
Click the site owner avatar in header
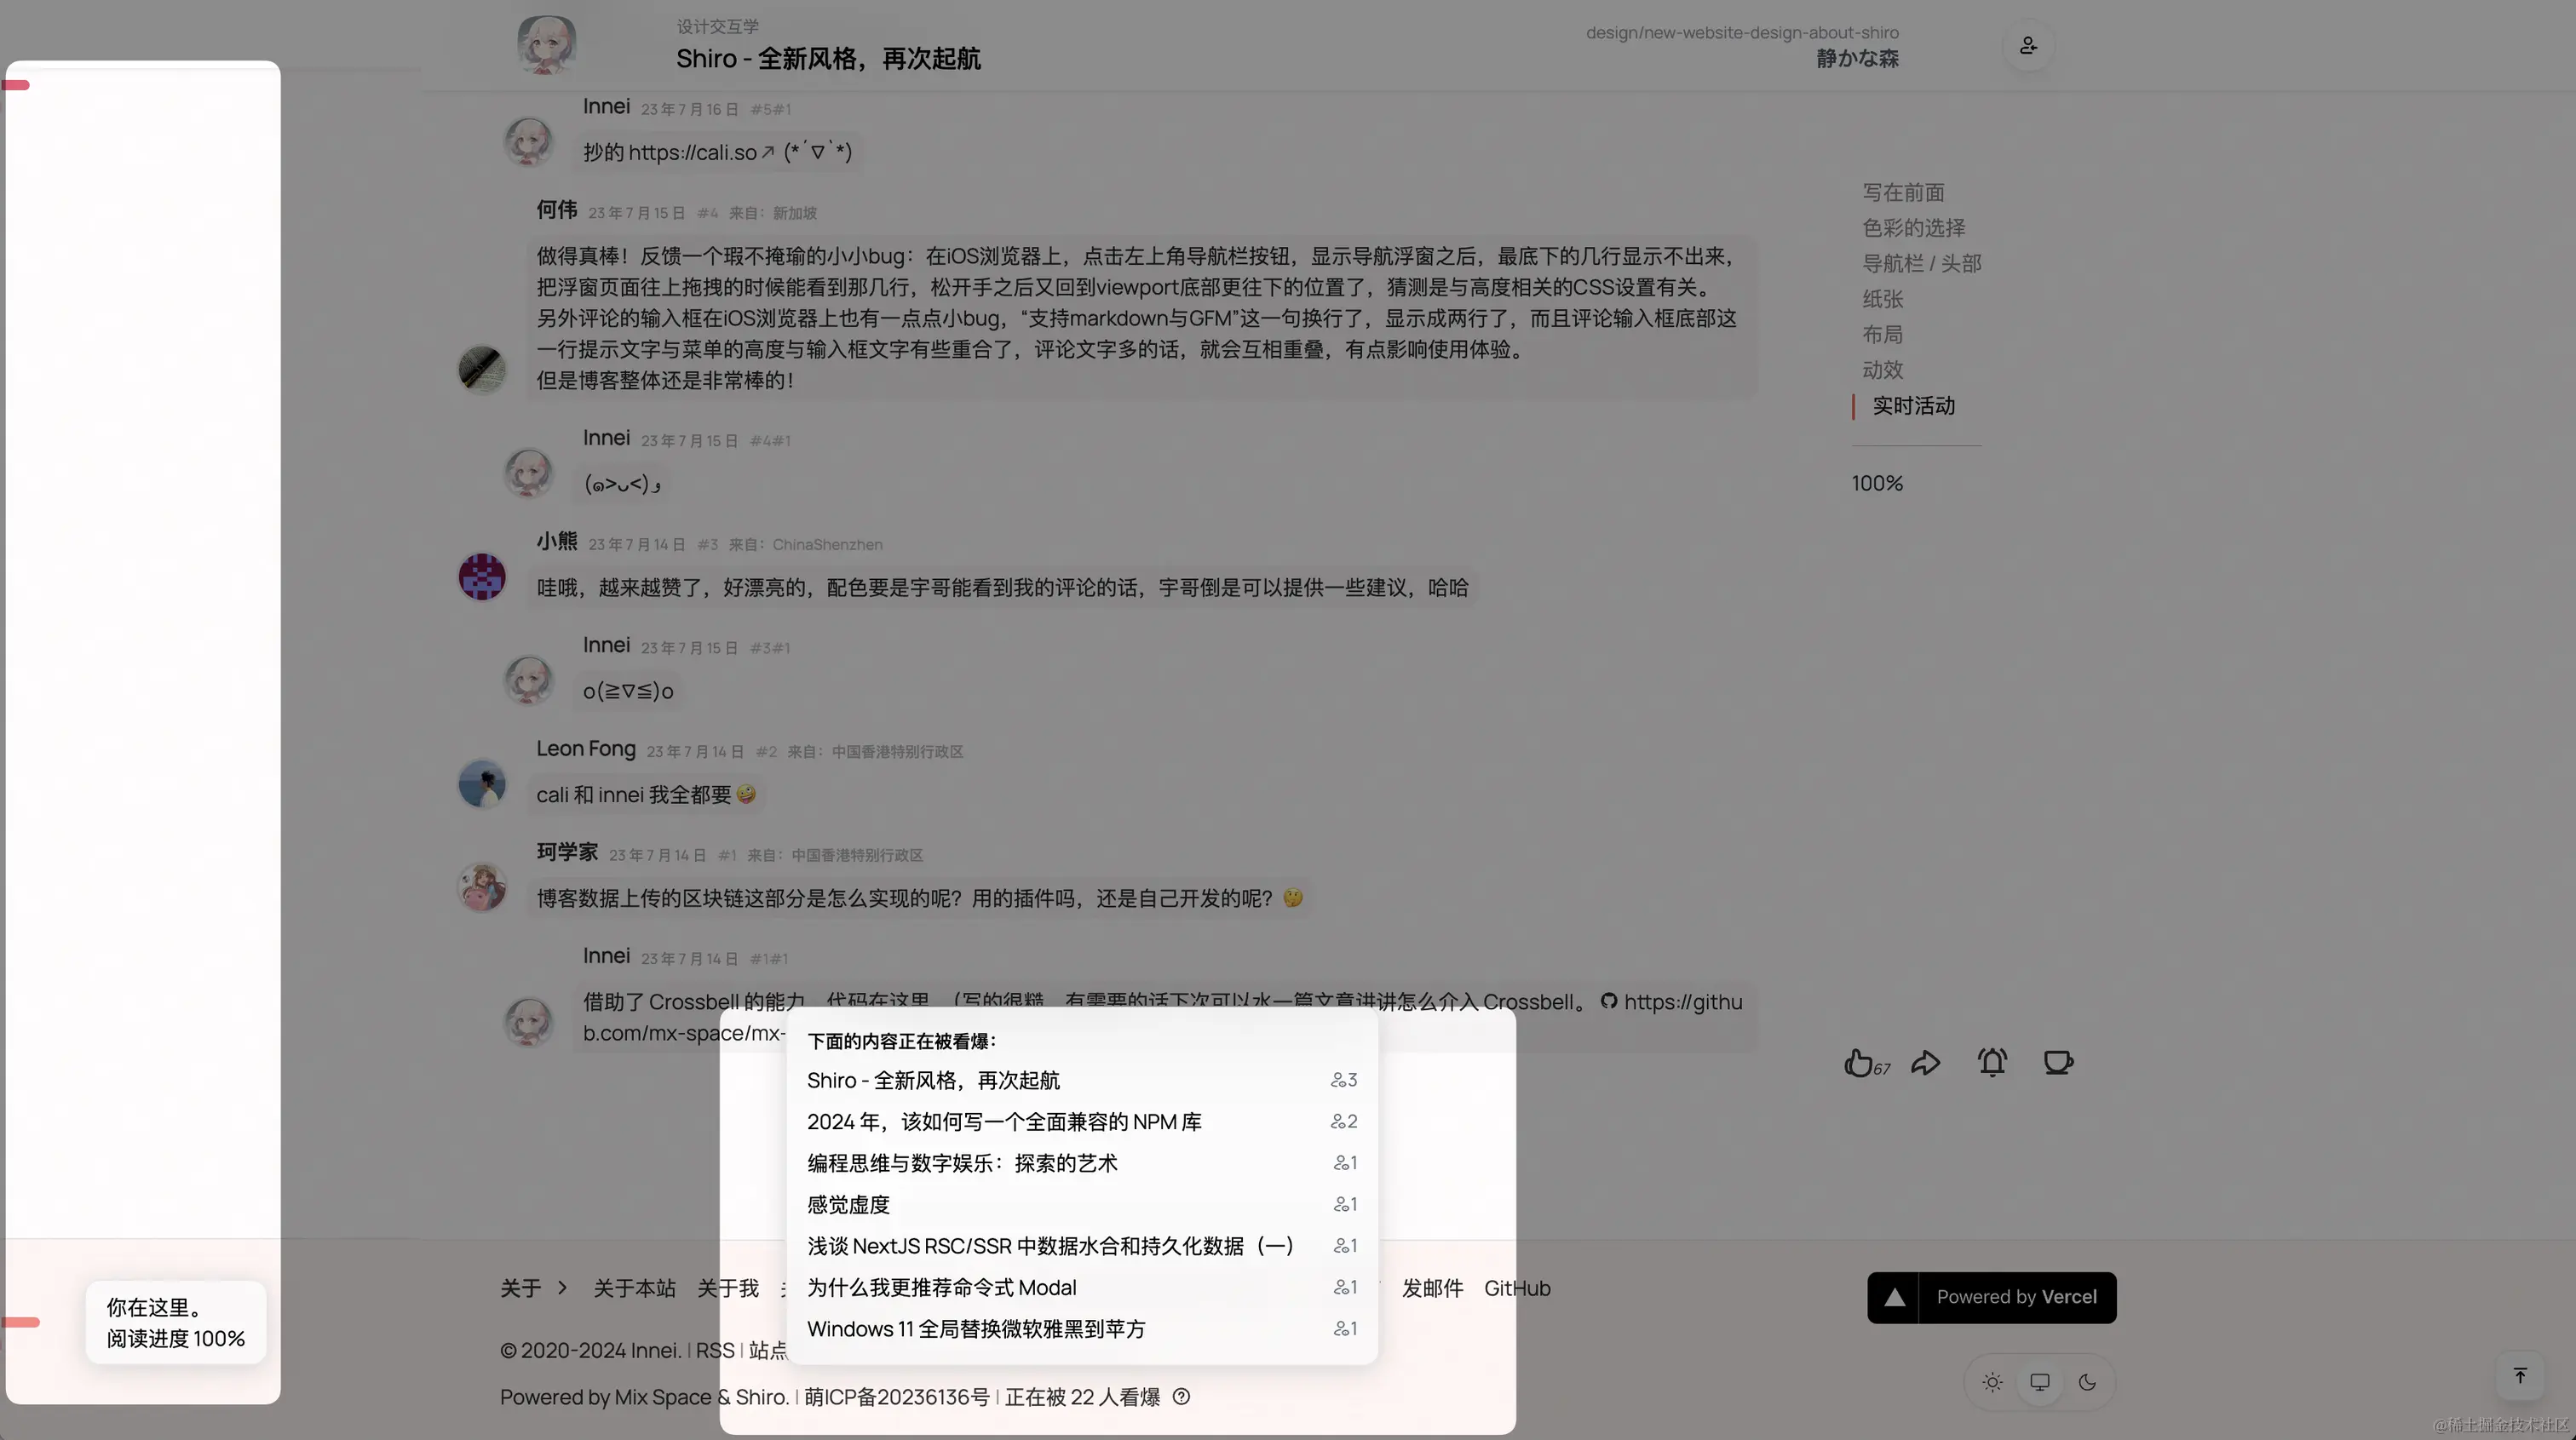point(546,45)
